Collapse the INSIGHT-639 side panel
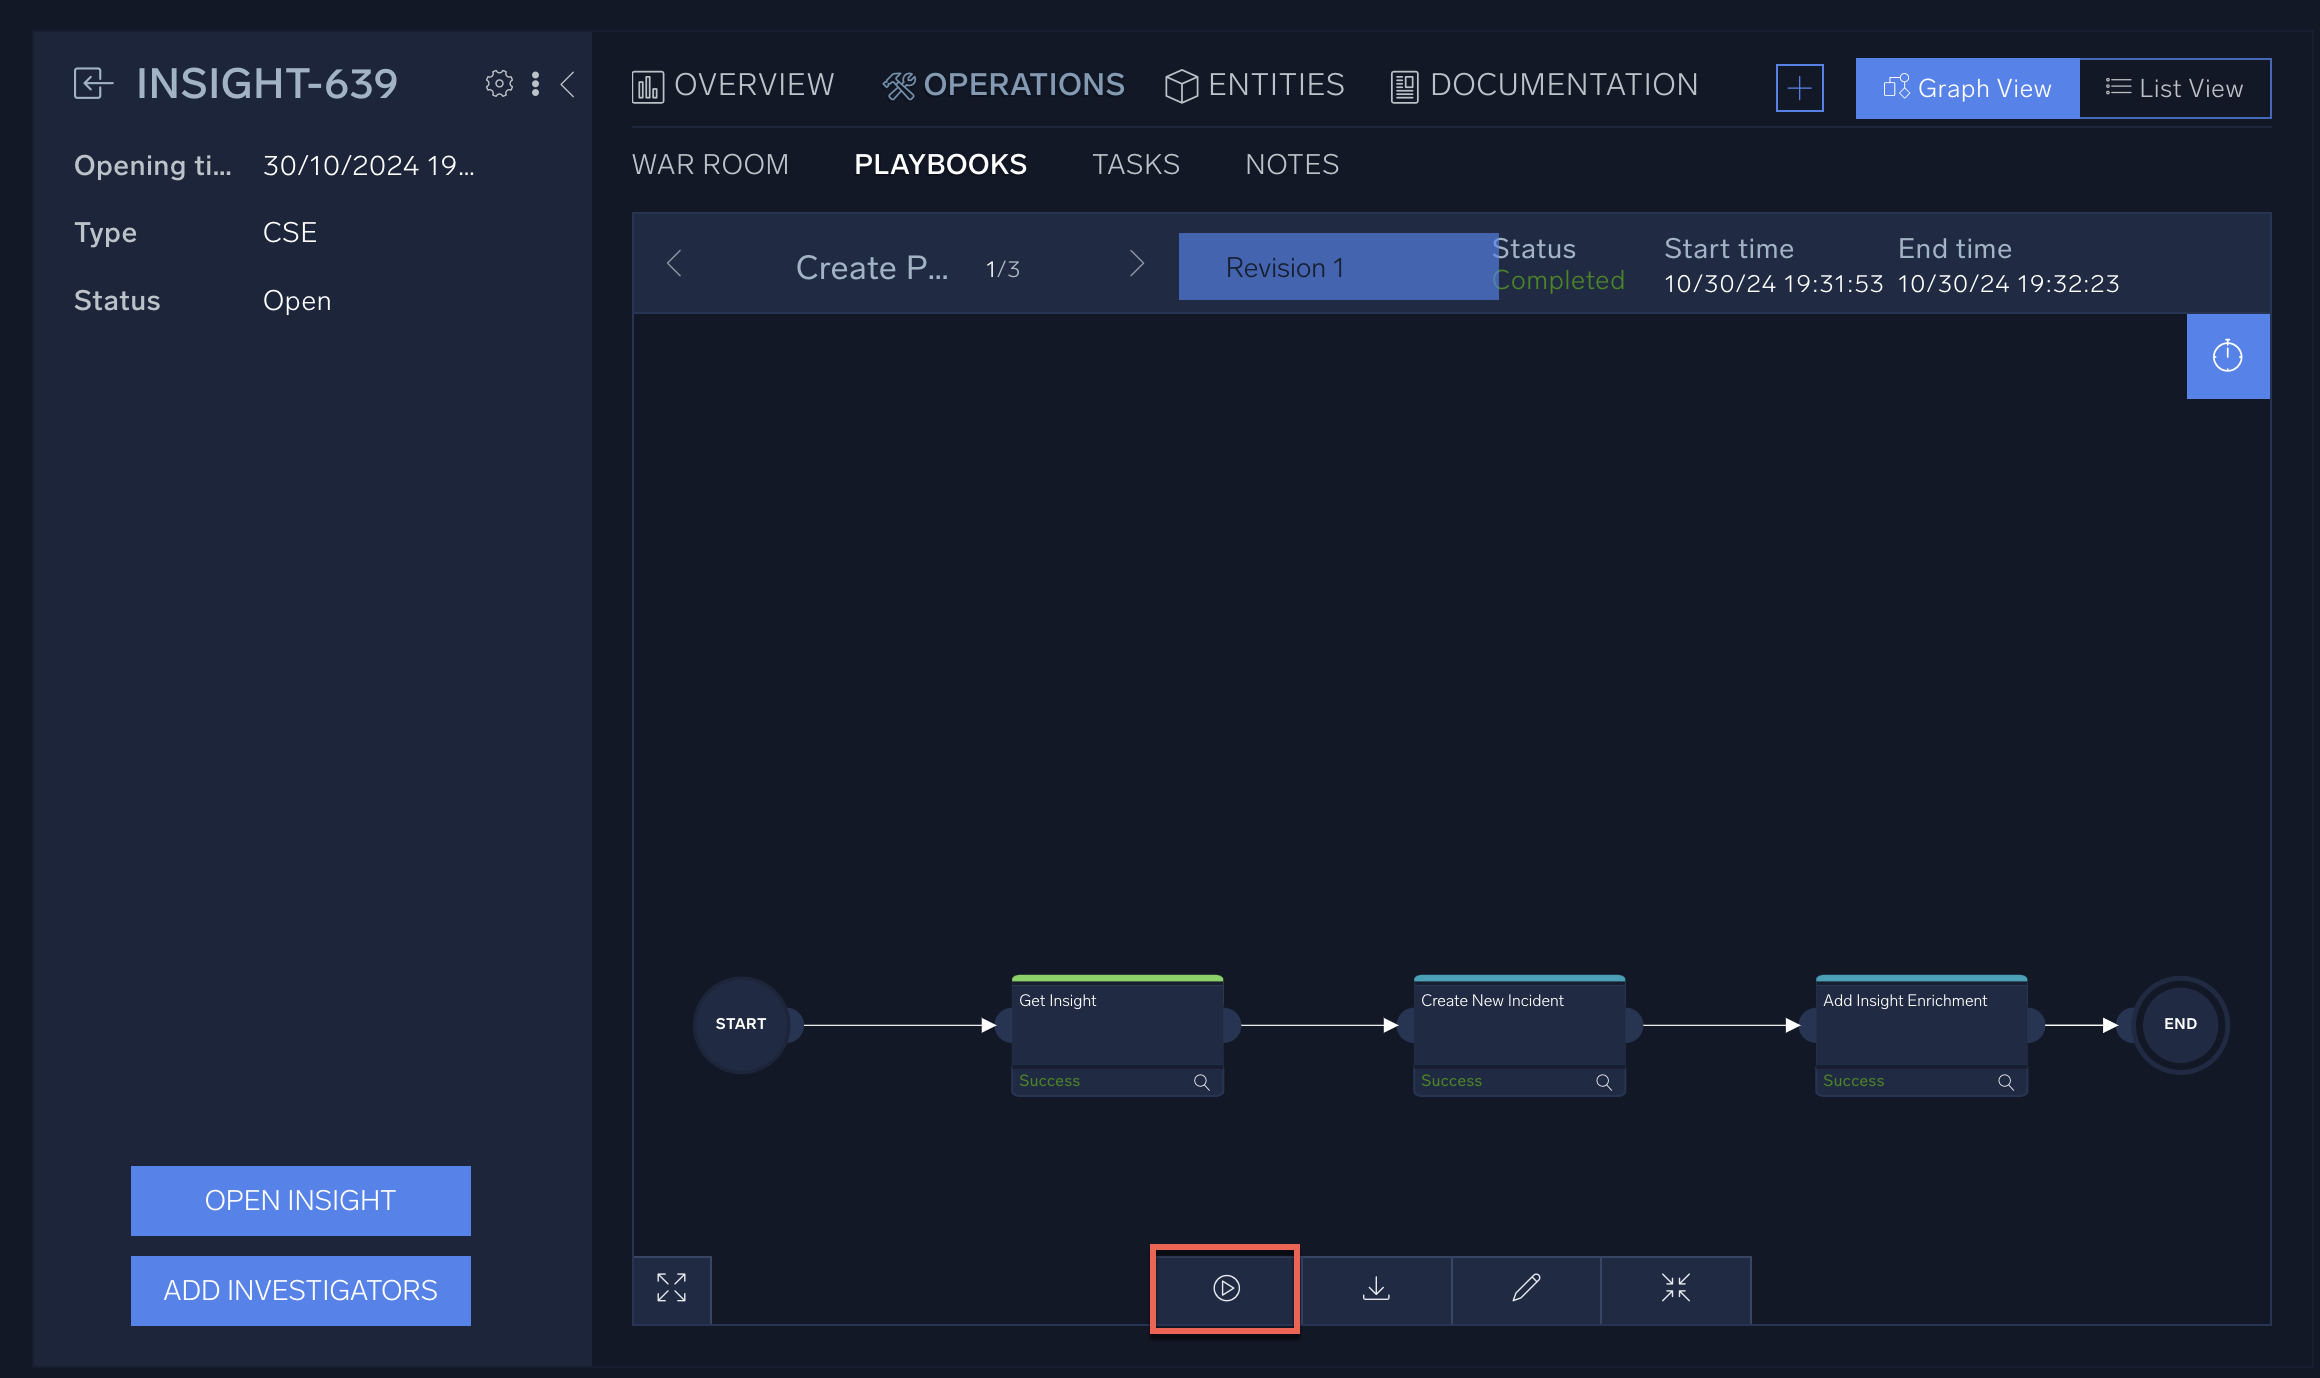The height and width of the screenshot is (1378, 2320). (568, 86)
